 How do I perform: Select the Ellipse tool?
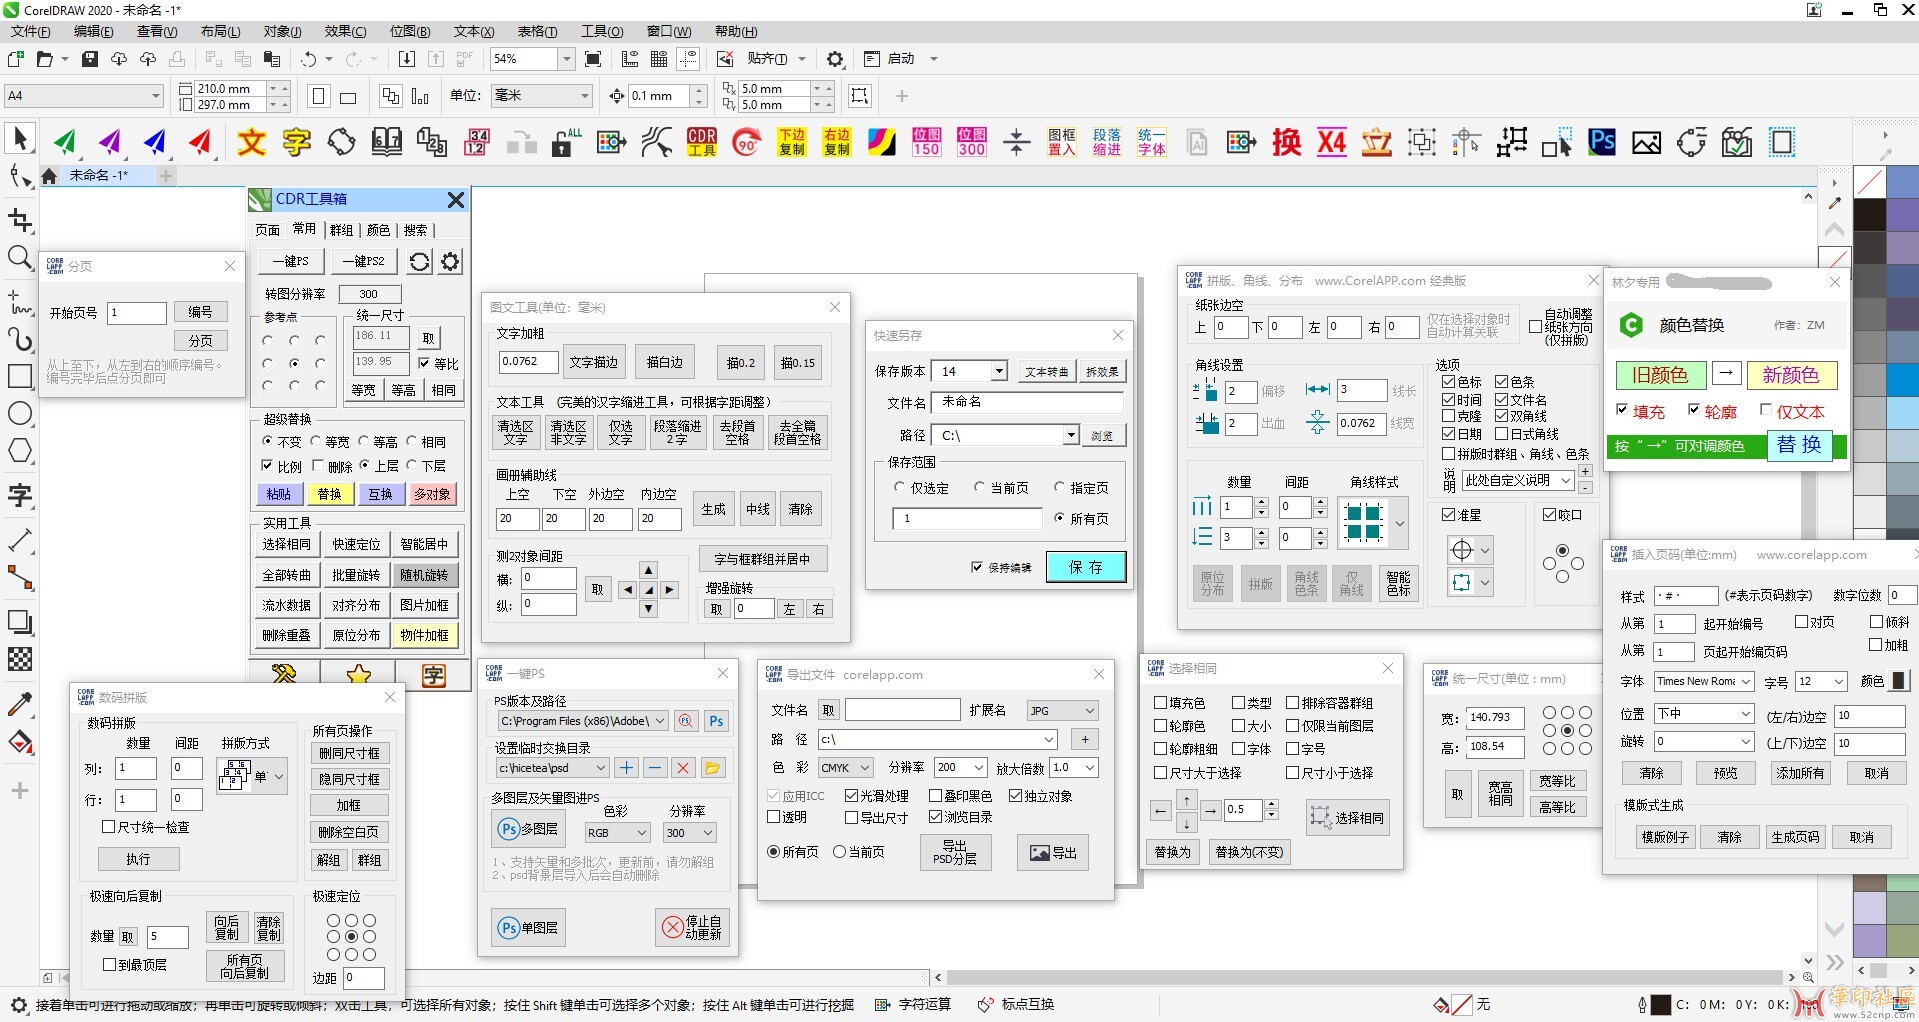point(20,414)
